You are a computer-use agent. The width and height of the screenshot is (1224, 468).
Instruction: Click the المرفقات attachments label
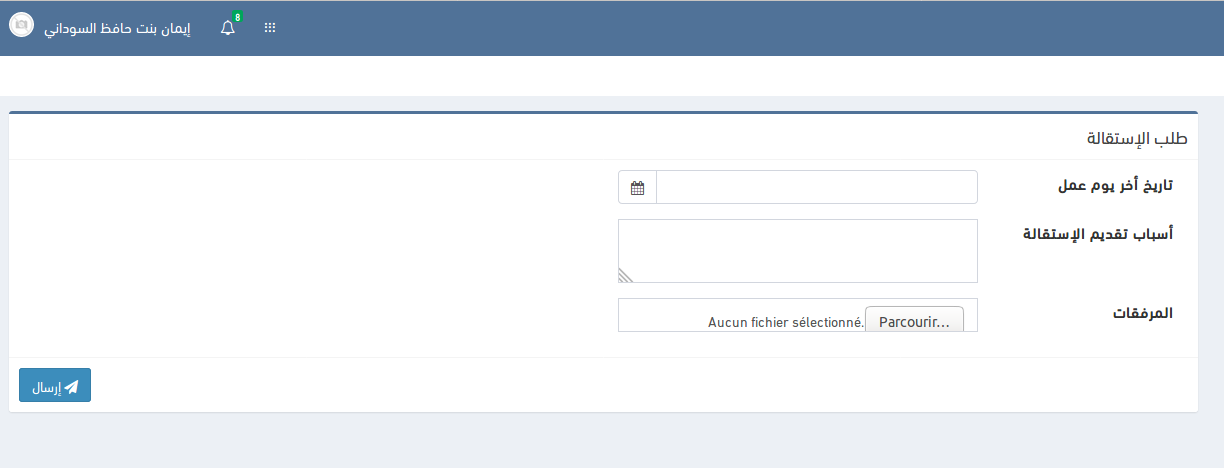coord(1142,313)
